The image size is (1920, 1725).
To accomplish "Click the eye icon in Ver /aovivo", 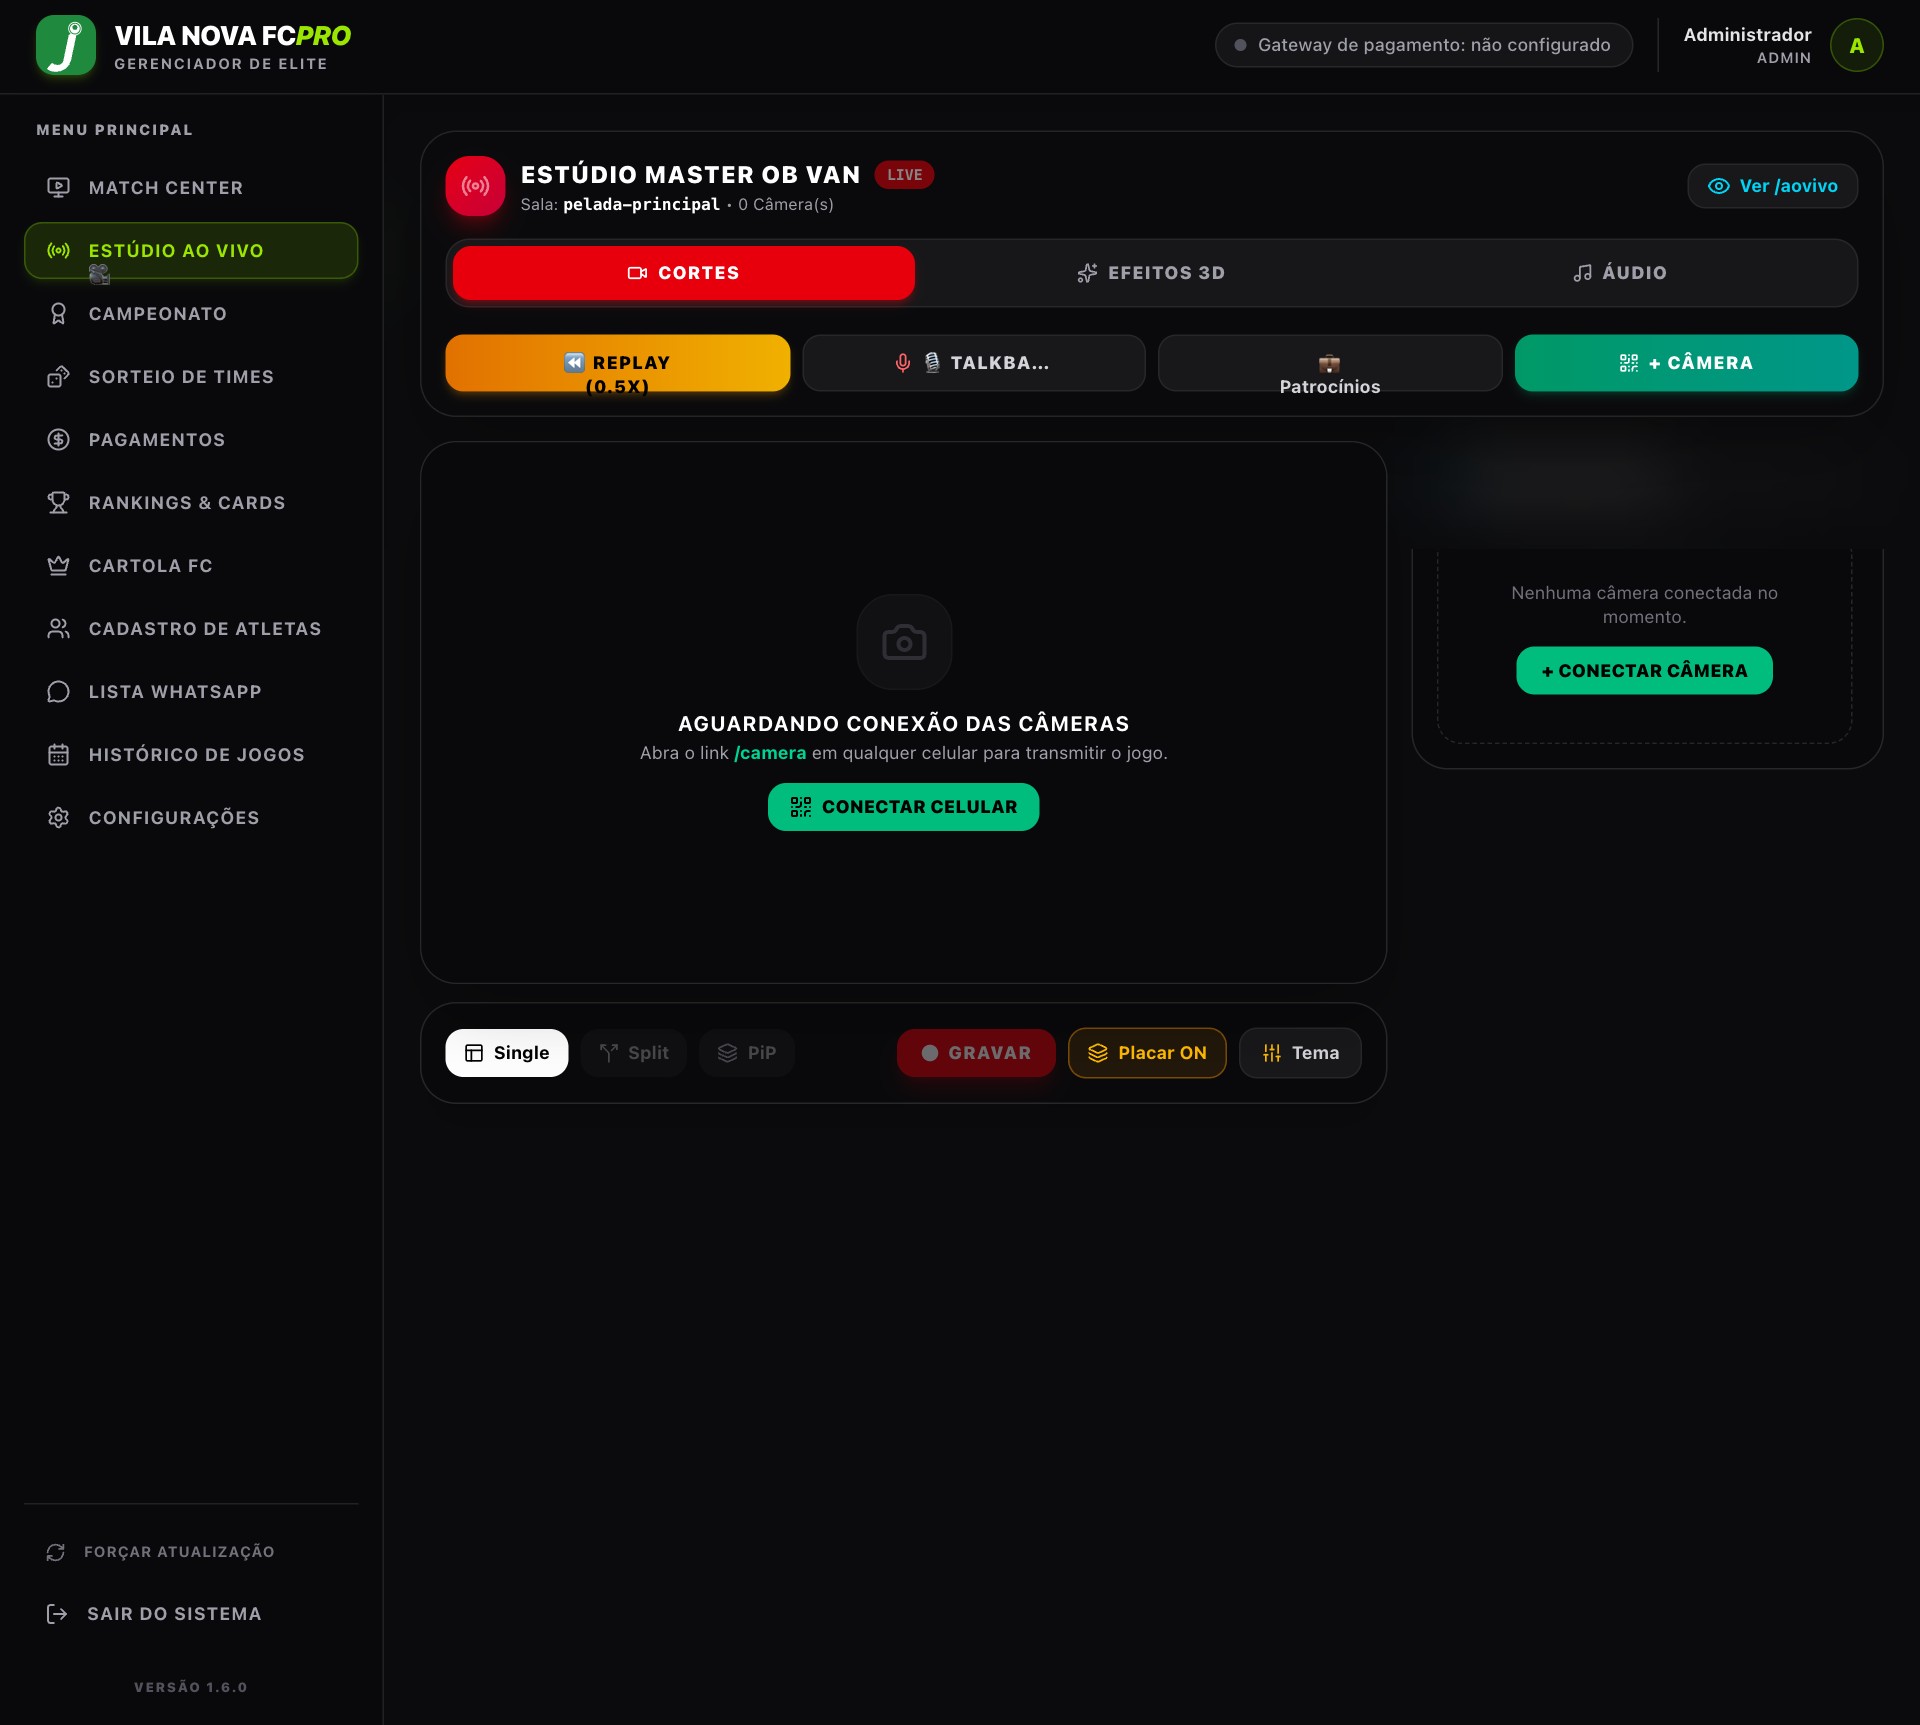I will [1718, 186].
